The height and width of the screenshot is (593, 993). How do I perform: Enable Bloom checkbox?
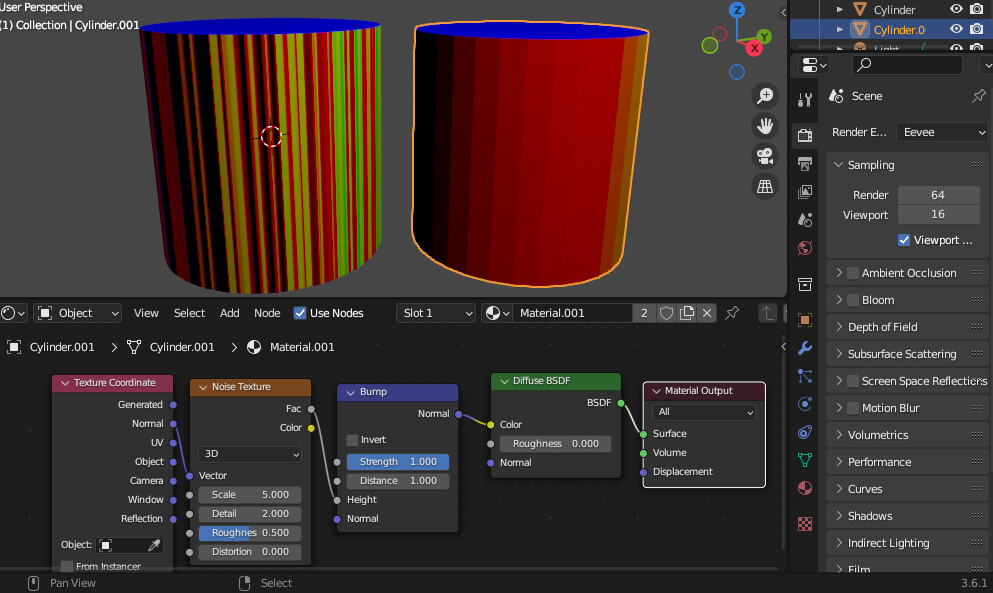(853, 300)
